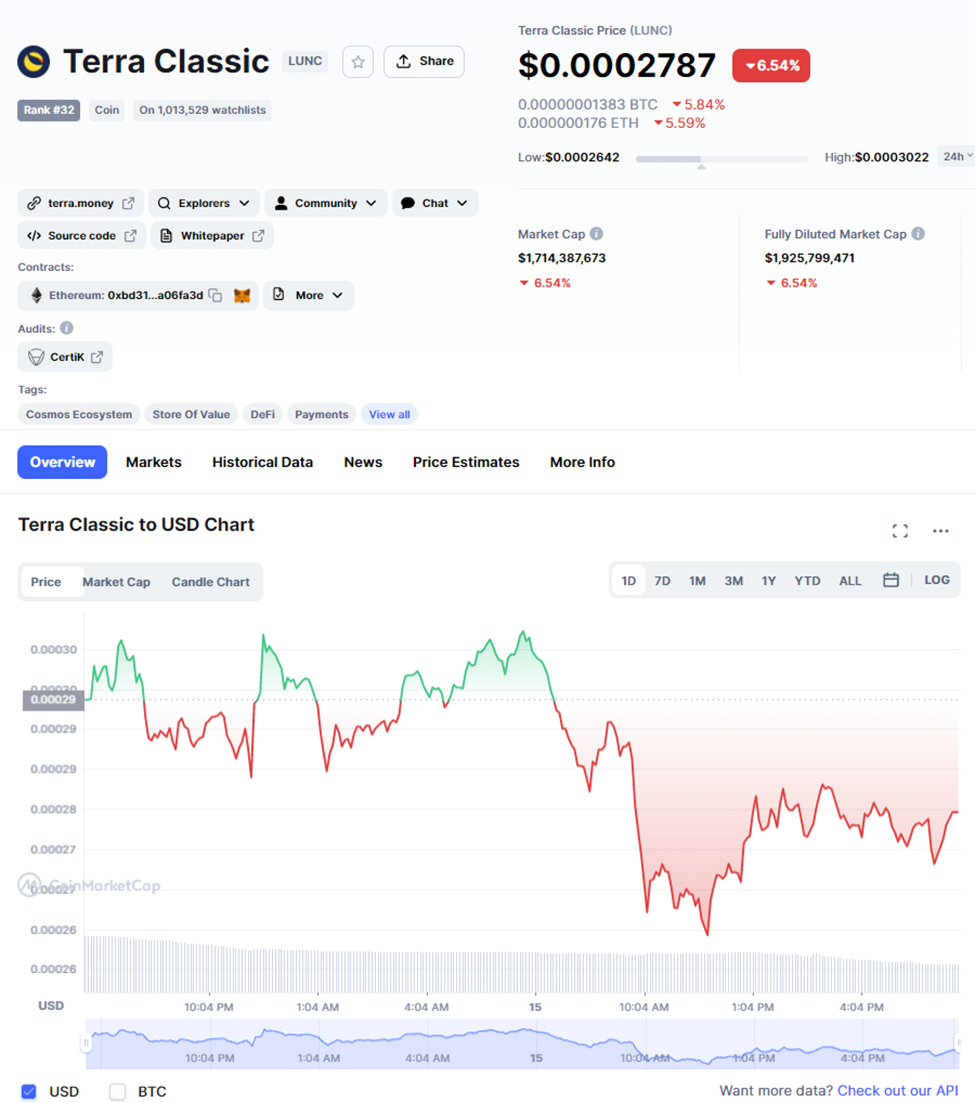The image size is (975, 1102).
Task: Open the Historical Data tab
Action: tap(262, 462)
